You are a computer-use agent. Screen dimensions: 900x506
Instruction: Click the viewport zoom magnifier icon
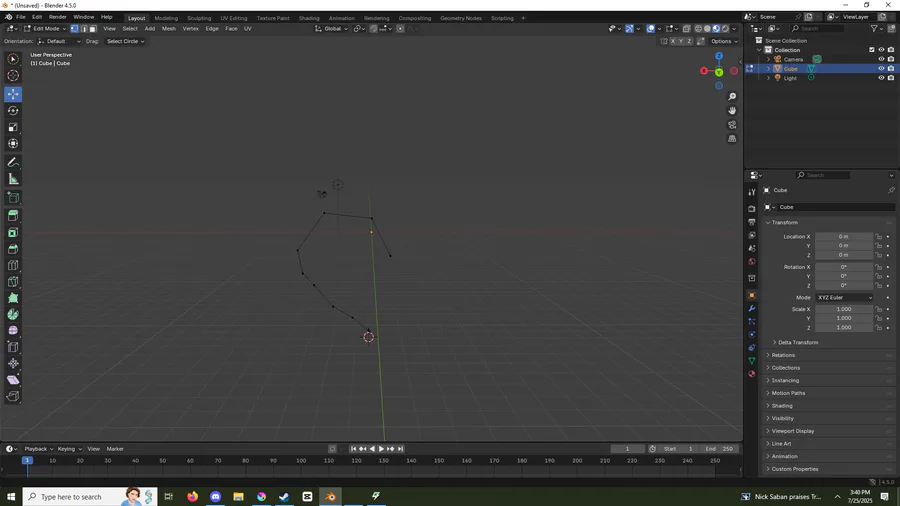(732, 97)
